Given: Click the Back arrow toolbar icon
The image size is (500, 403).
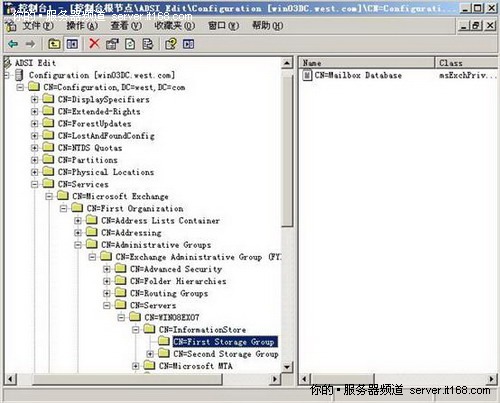Looking at the screenshot, I should pyautogui.click(x=13, y=44).
